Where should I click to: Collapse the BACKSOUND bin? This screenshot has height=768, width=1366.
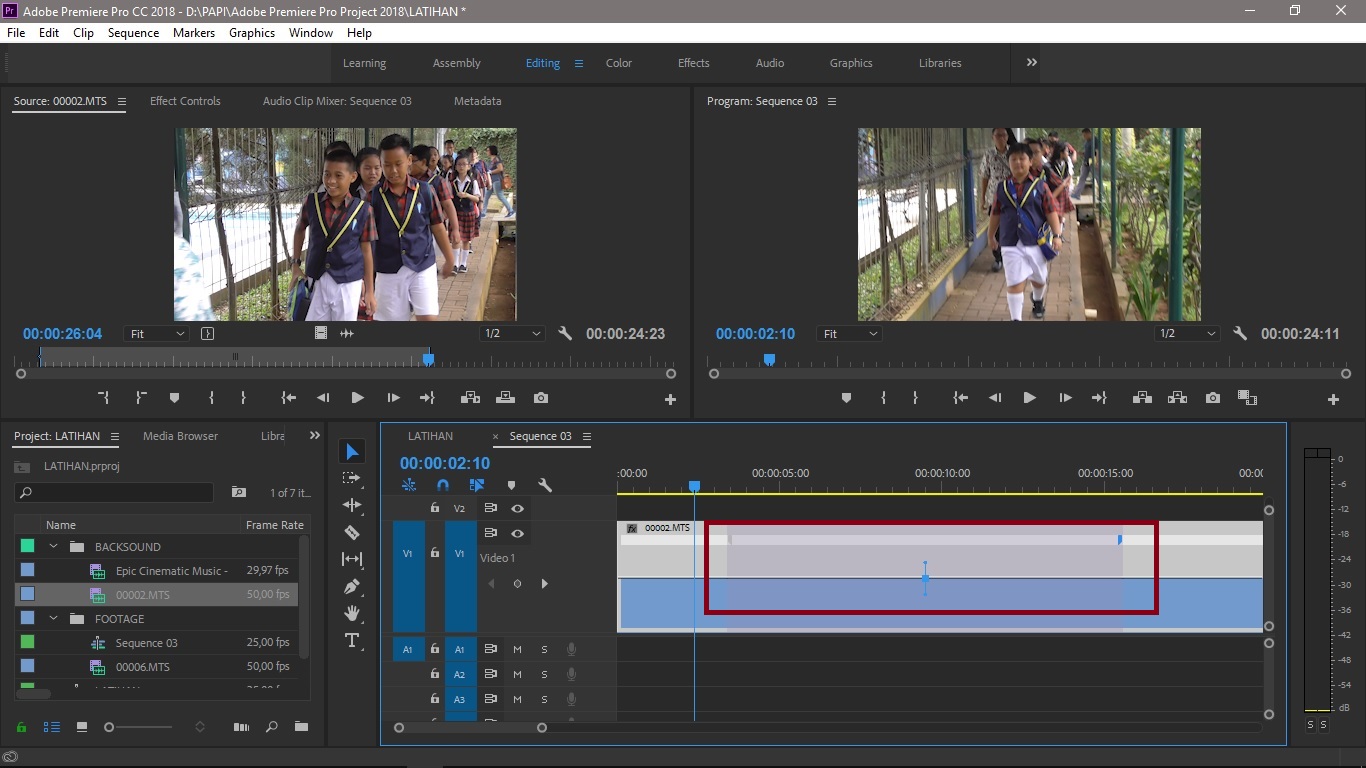coord(54,547)
